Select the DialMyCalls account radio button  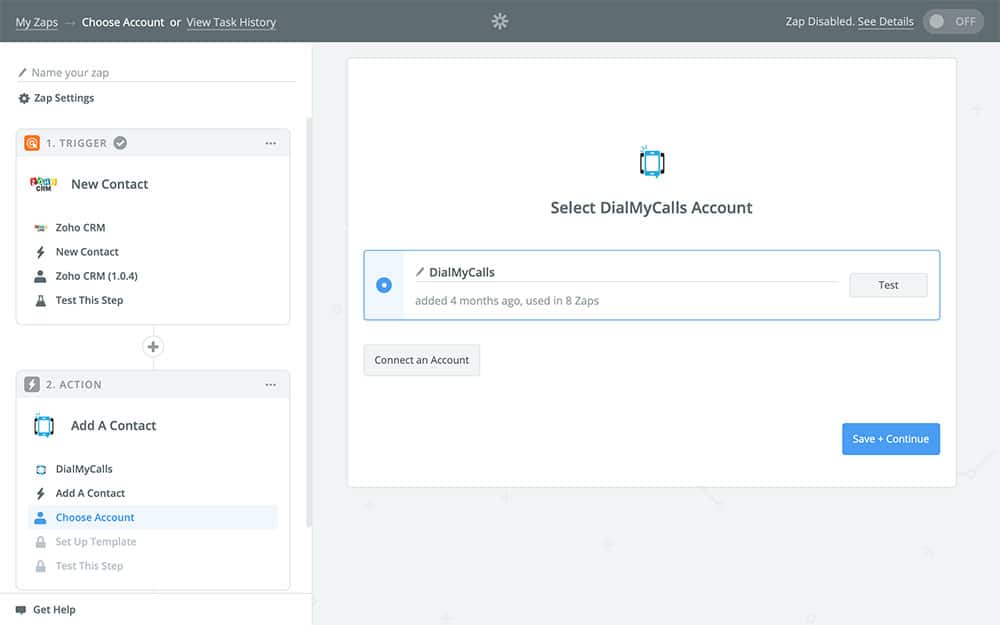click(x=384, y=285)
